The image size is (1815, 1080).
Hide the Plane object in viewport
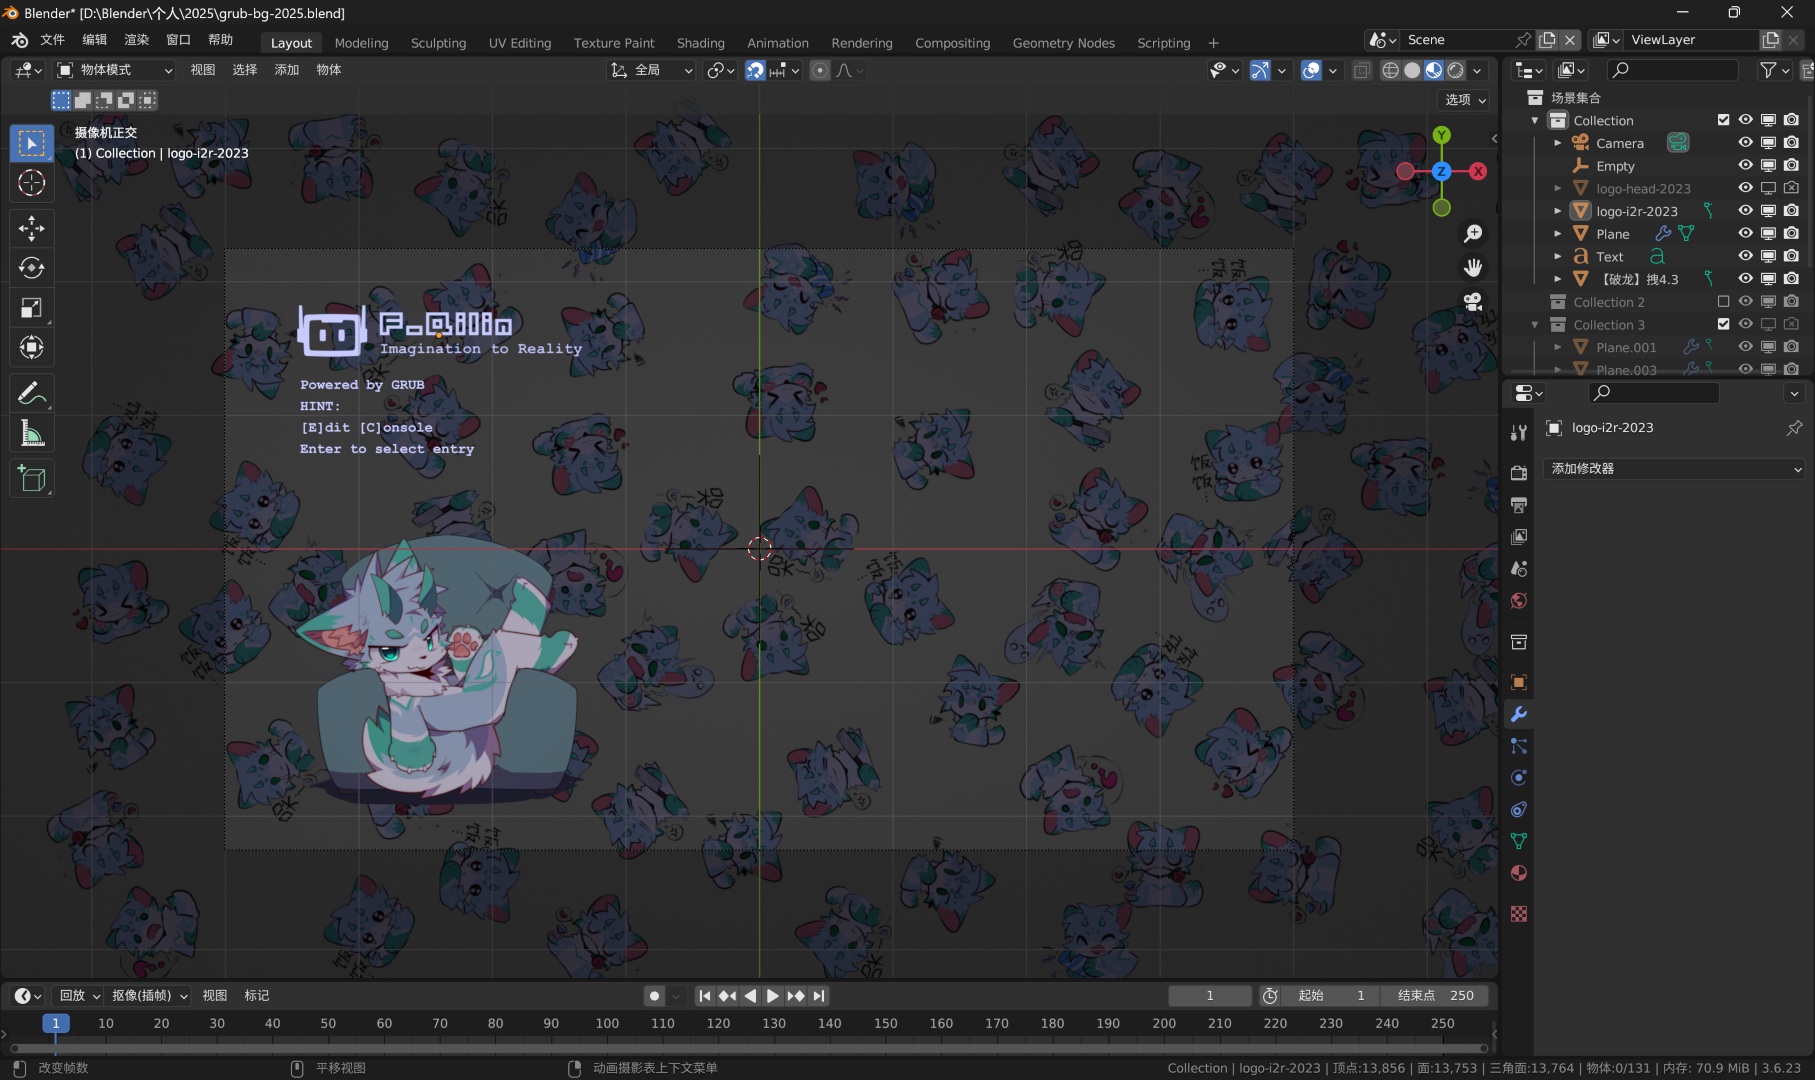(x=1745, y=233)
